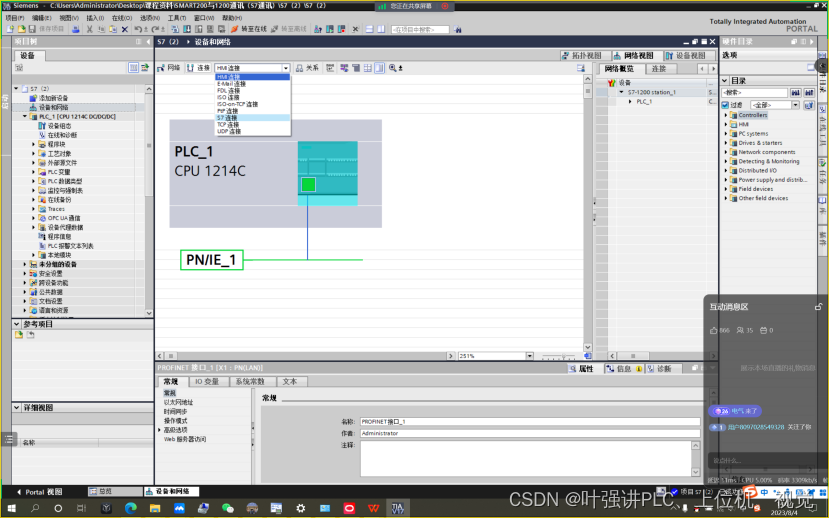Click the 关系 relations button
The width and height of the screenshot is (830, 519).
[308, 68]
